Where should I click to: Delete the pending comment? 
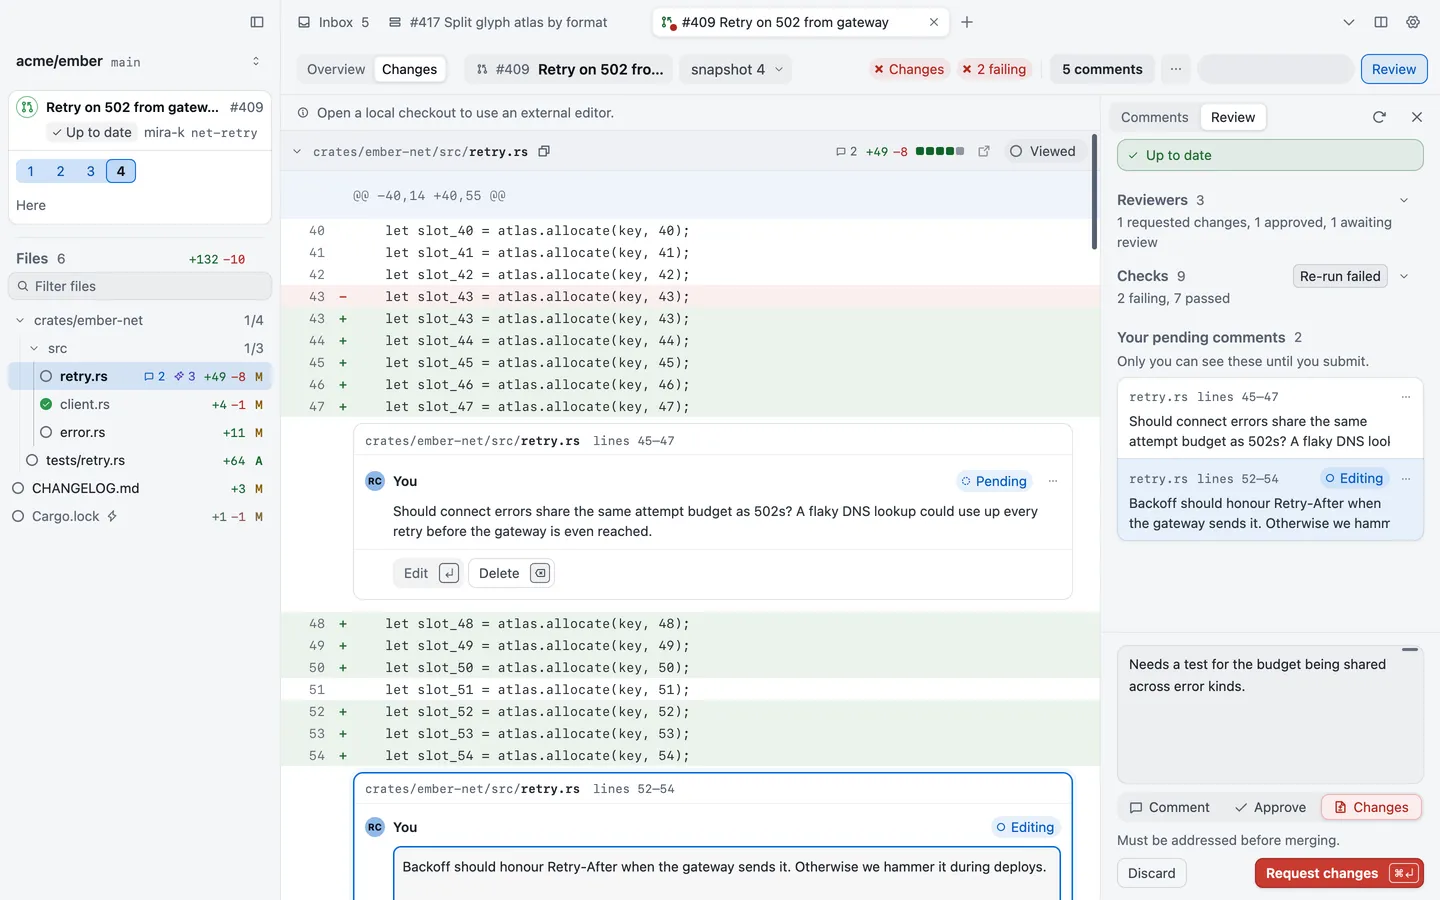[511, 573]
